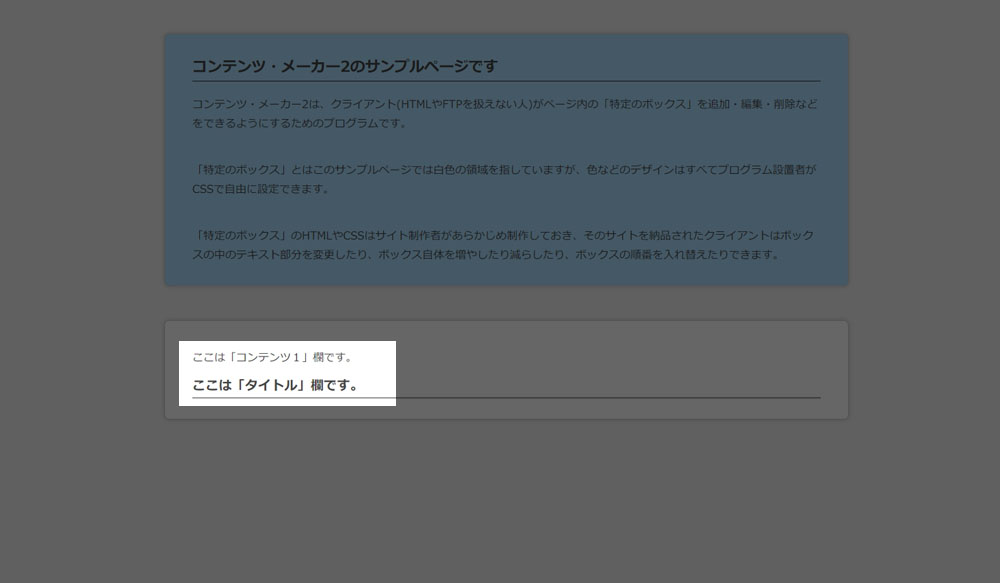Click the paragraph starting 'コンテンツ・メーカー2は、クライアント'
Image resolution: width=1000 pixels, height=583 pixels.
click(x=505, y=113)
